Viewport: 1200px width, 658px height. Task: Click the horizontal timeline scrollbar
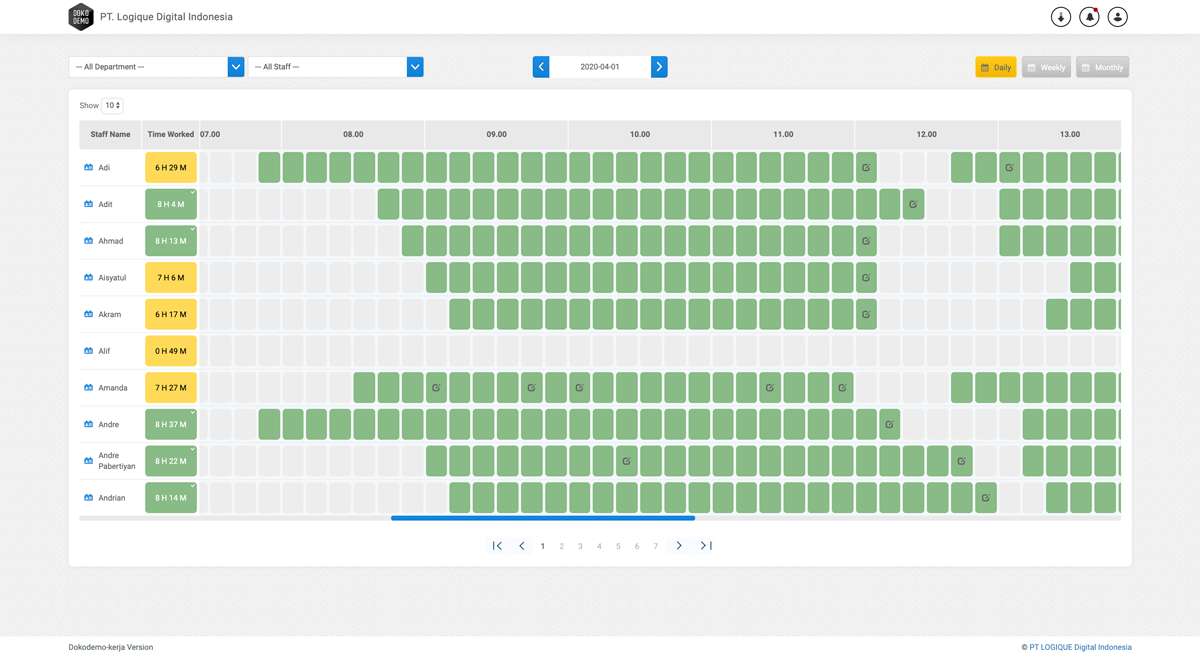543,518
